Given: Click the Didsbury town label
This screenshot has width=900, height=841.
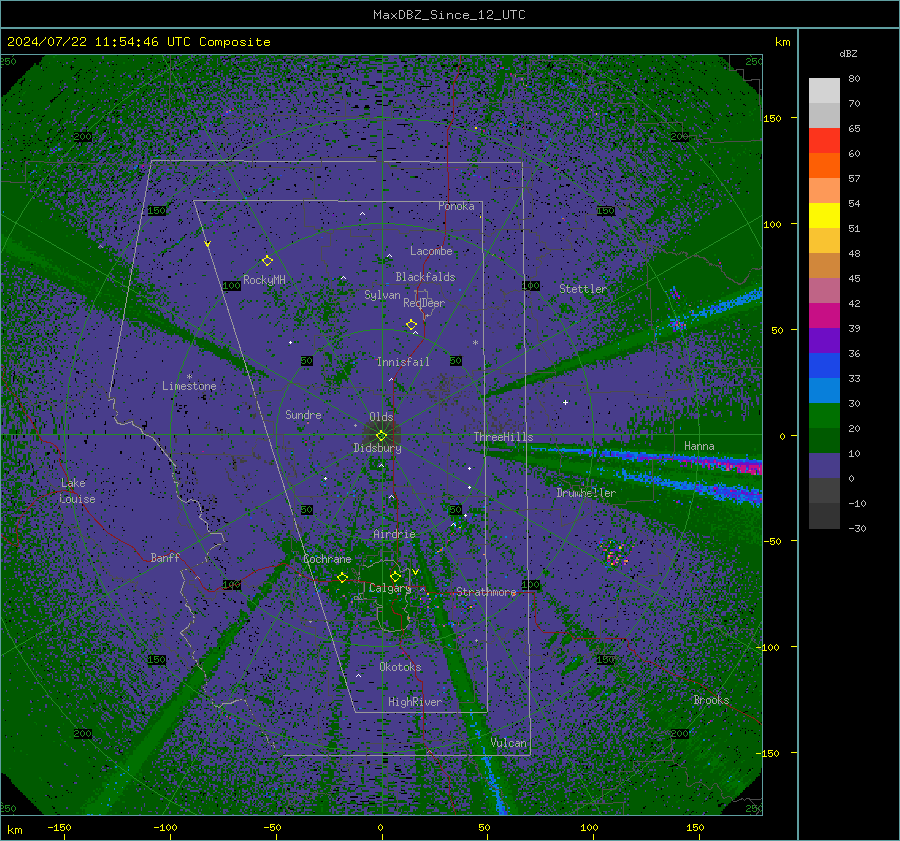Looking at the screenshot, I should pyautogui.click(x=377, y=448).
